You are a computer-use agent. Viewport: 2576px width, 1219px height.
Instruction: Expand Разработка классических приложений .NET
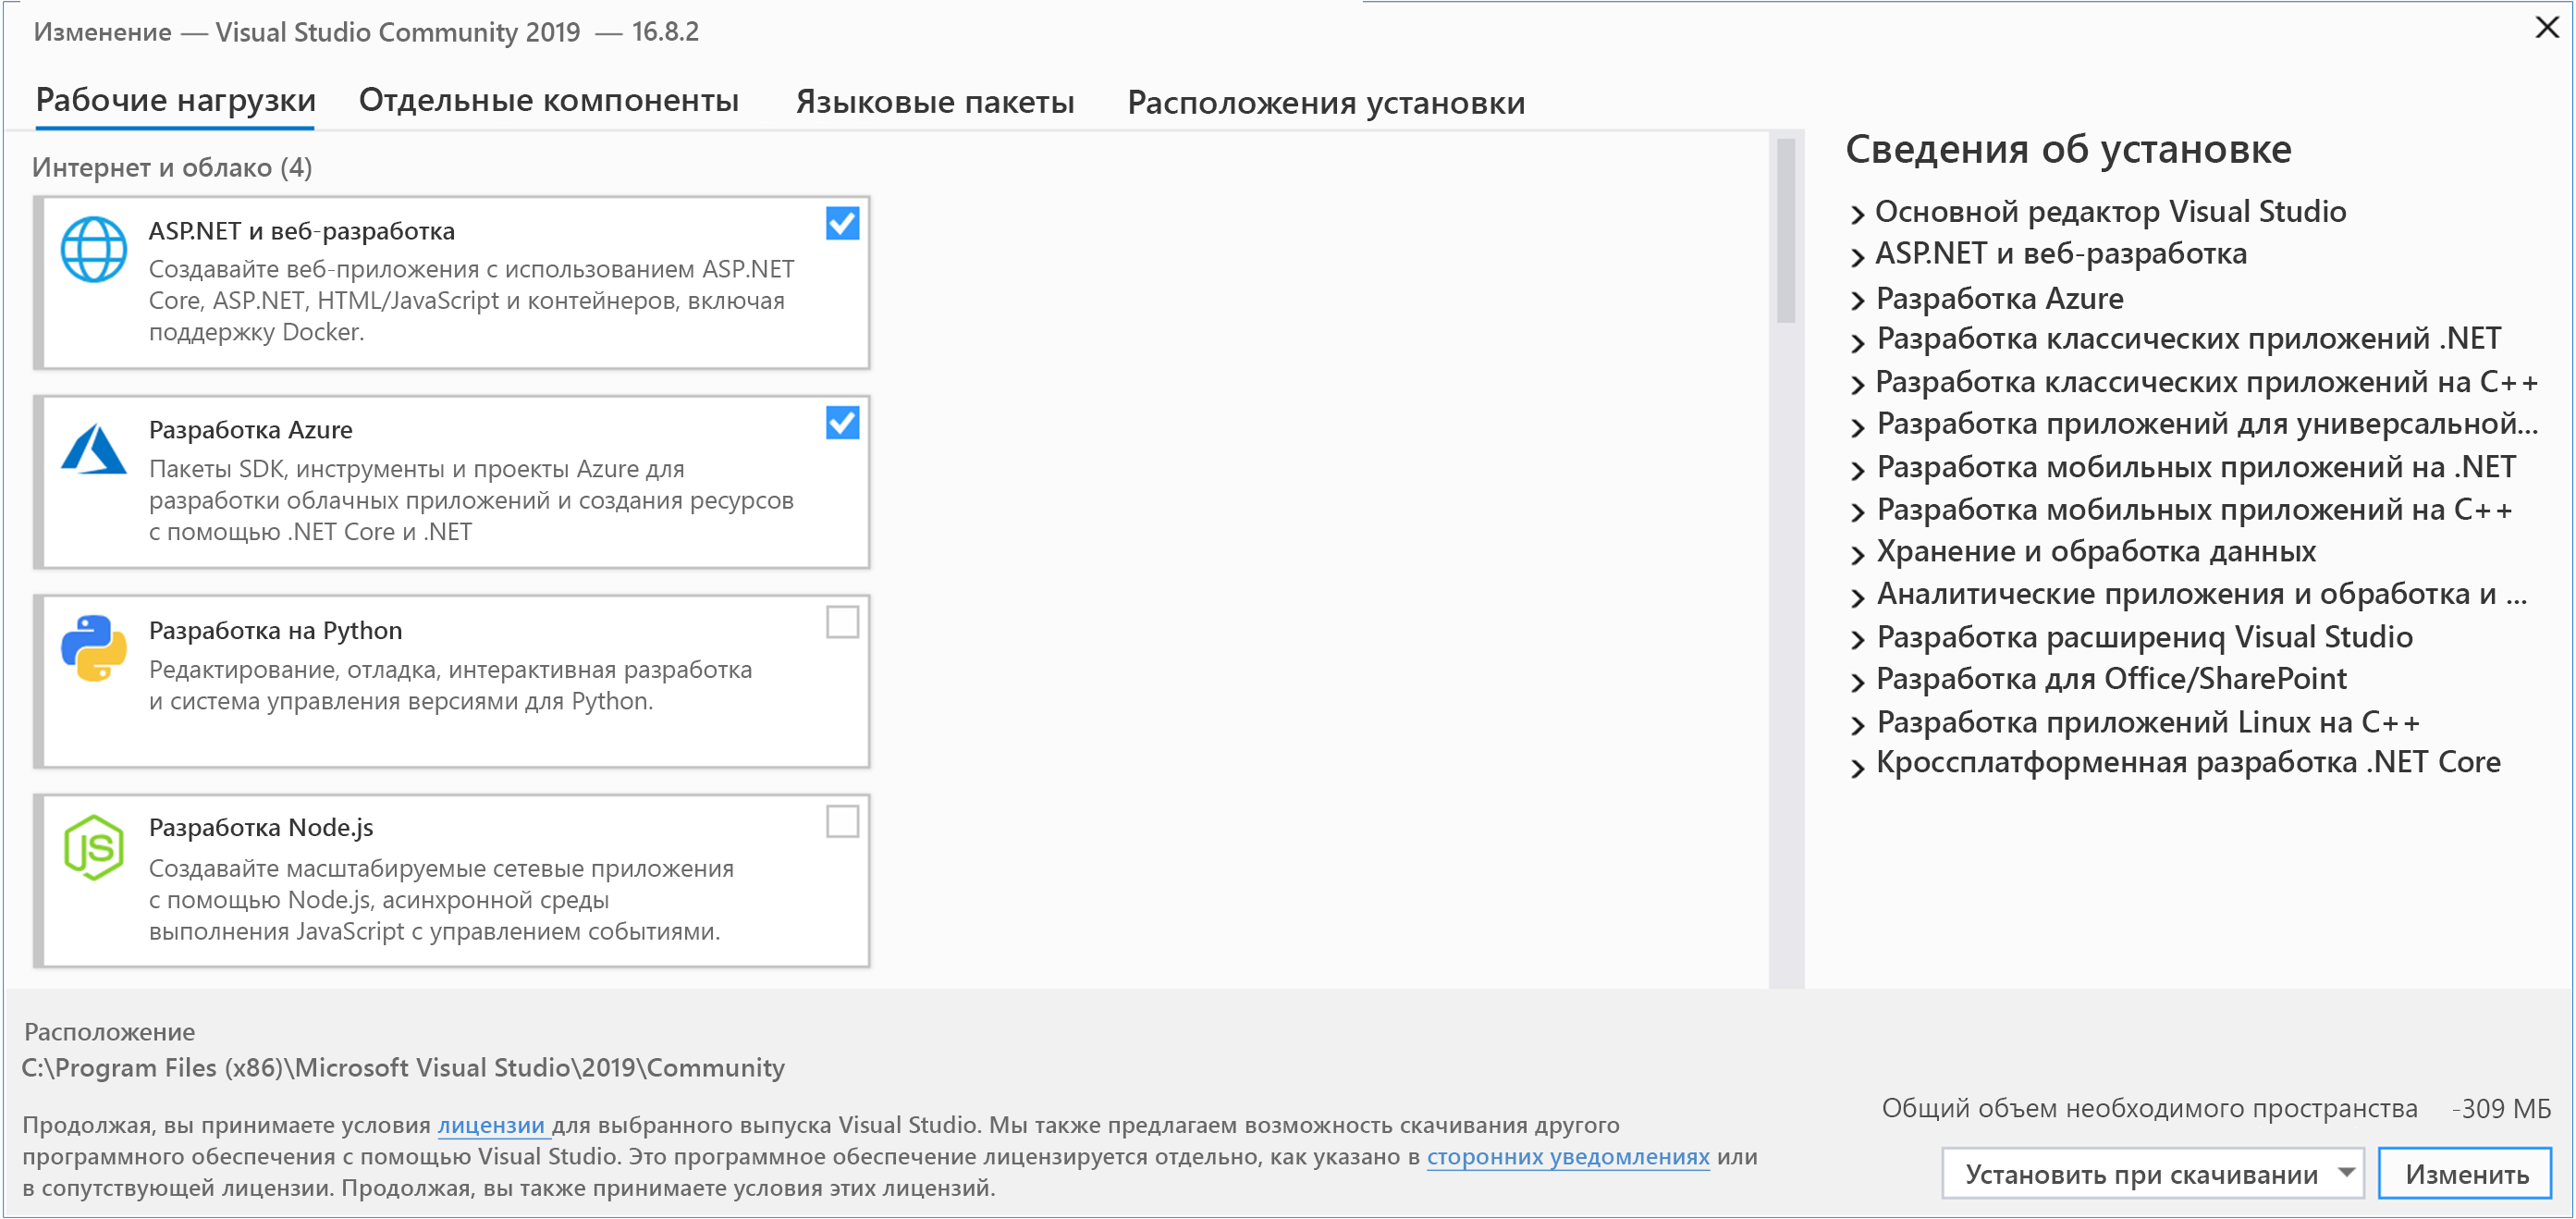tap(1857, 342)
